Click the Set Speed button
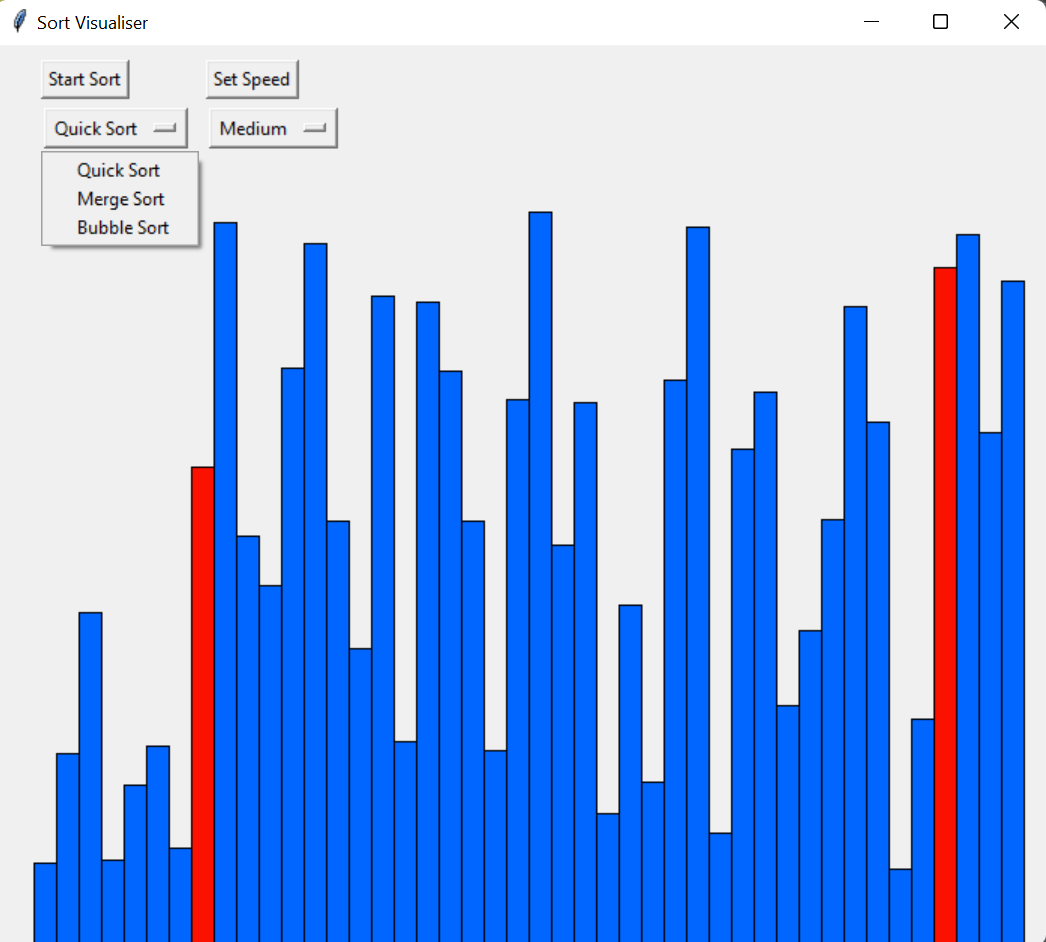The image size is (1046, 942). pyautogui.click(x=251, y=79)
